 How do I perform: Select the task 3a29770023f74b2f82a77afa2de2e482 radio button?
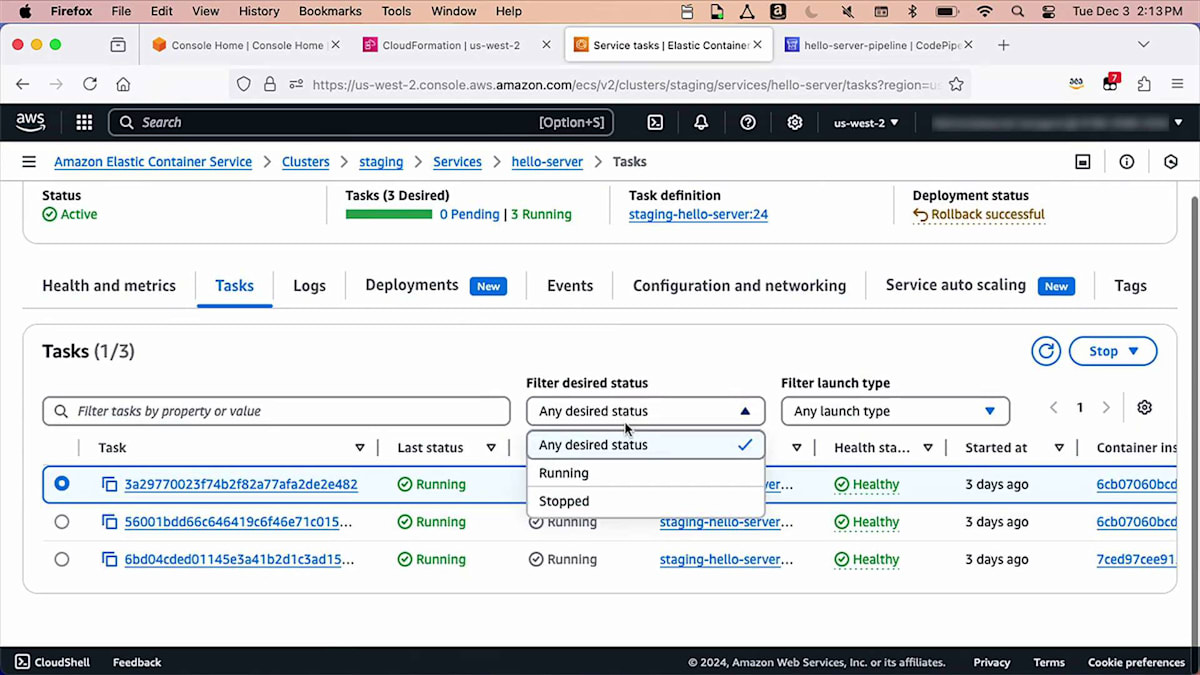click(62, 484)
